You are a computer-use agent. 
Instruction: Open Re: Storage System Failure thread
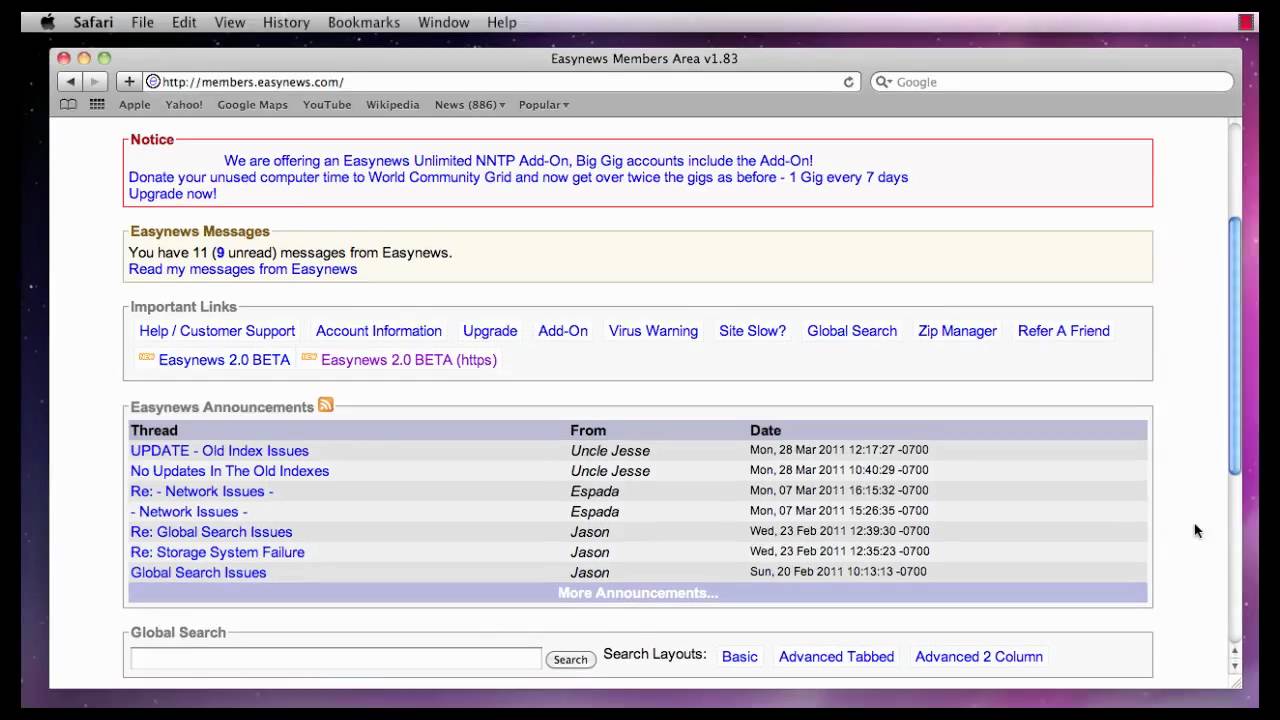click(x=218, y=552)
